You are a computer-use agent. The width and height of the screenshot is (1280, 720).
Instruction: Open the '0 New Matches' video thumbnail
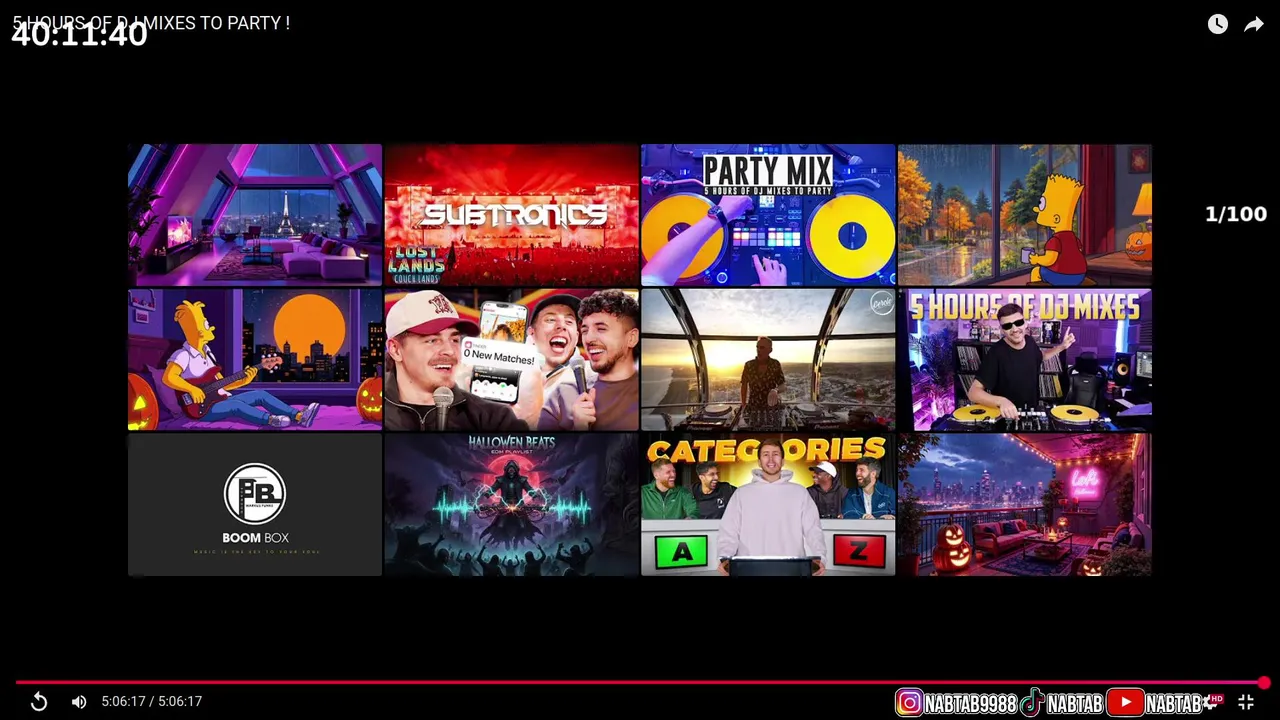coord(511,360)
